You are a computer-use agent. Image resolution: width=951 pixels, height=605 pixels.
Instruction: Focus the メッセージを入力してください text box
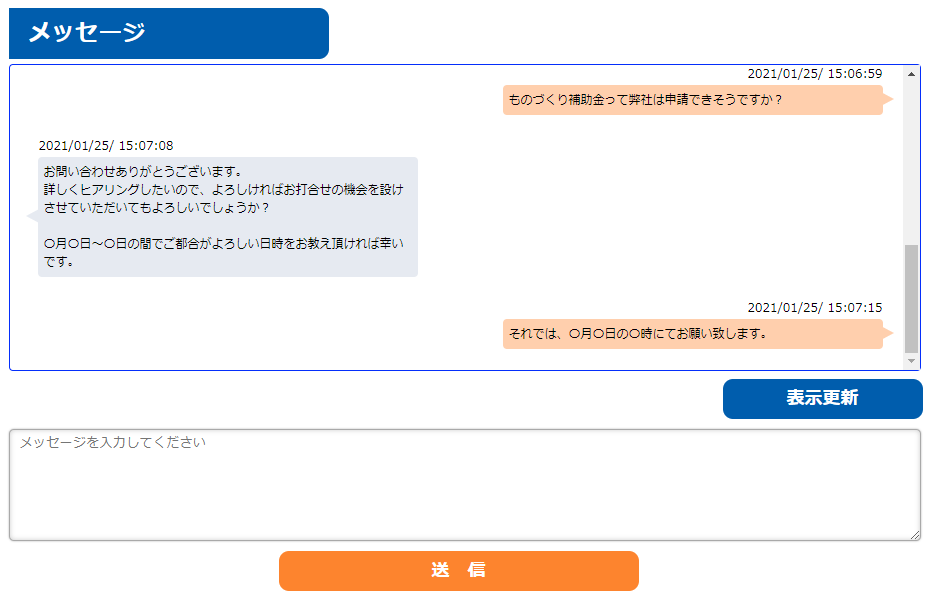coord(464,485)
